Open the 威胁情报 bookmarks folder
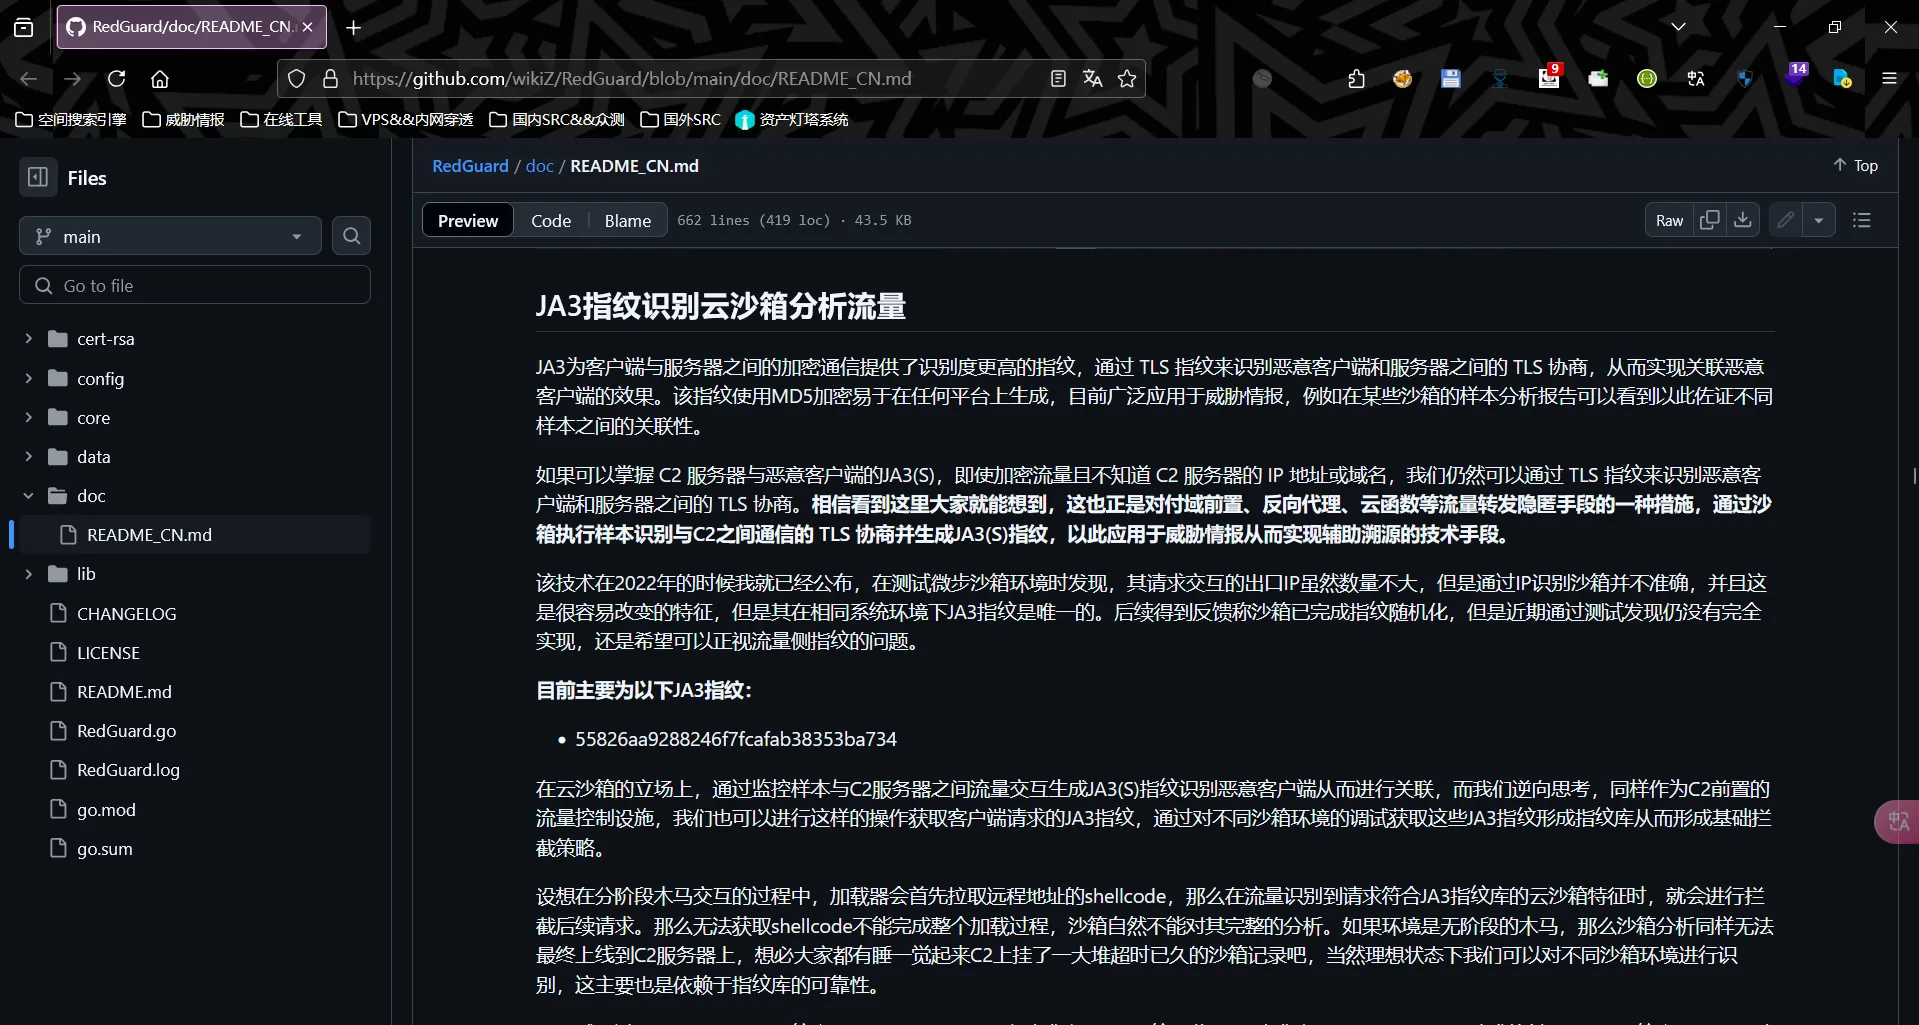The height and width of the screenshot is (1025, 1919). tap(183, 120)
